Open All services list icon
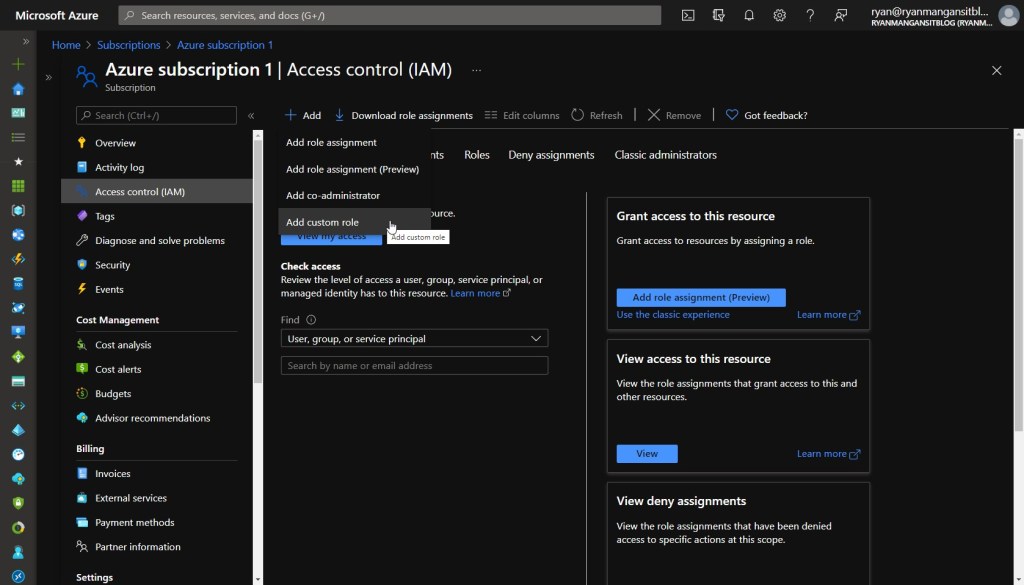Image resolution: width=1024 pixels, height=585 pixels. point(18,137)
